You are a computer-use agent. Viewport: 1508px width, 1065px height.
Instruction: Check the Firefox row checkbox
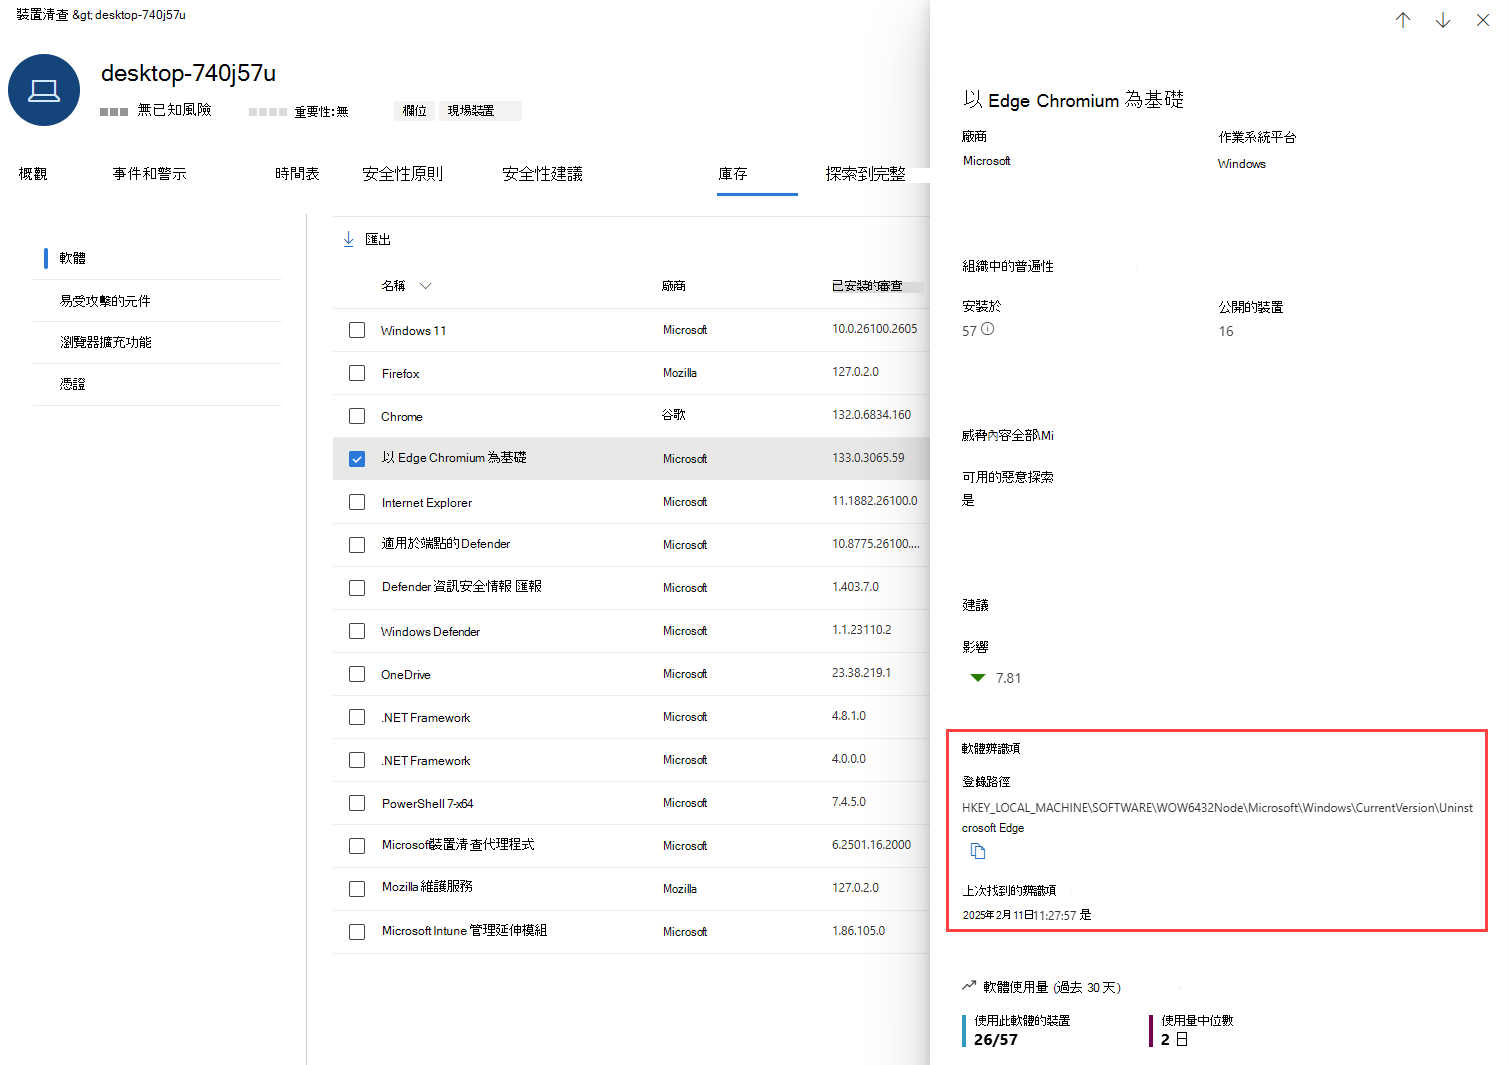click(x=357, y=373)
